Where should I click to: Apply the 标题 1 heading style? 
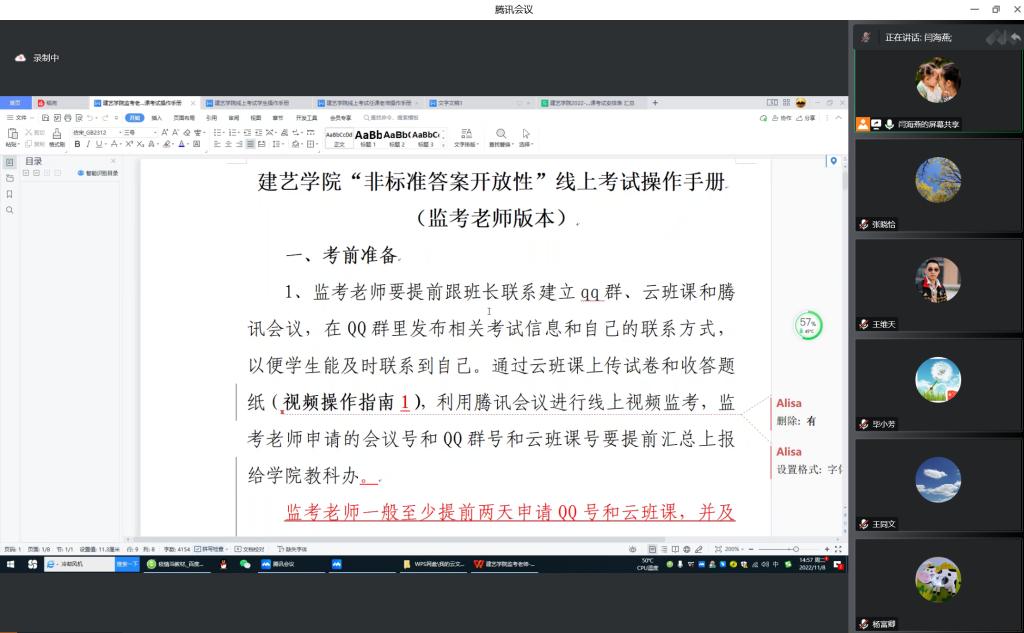(368, 137)
